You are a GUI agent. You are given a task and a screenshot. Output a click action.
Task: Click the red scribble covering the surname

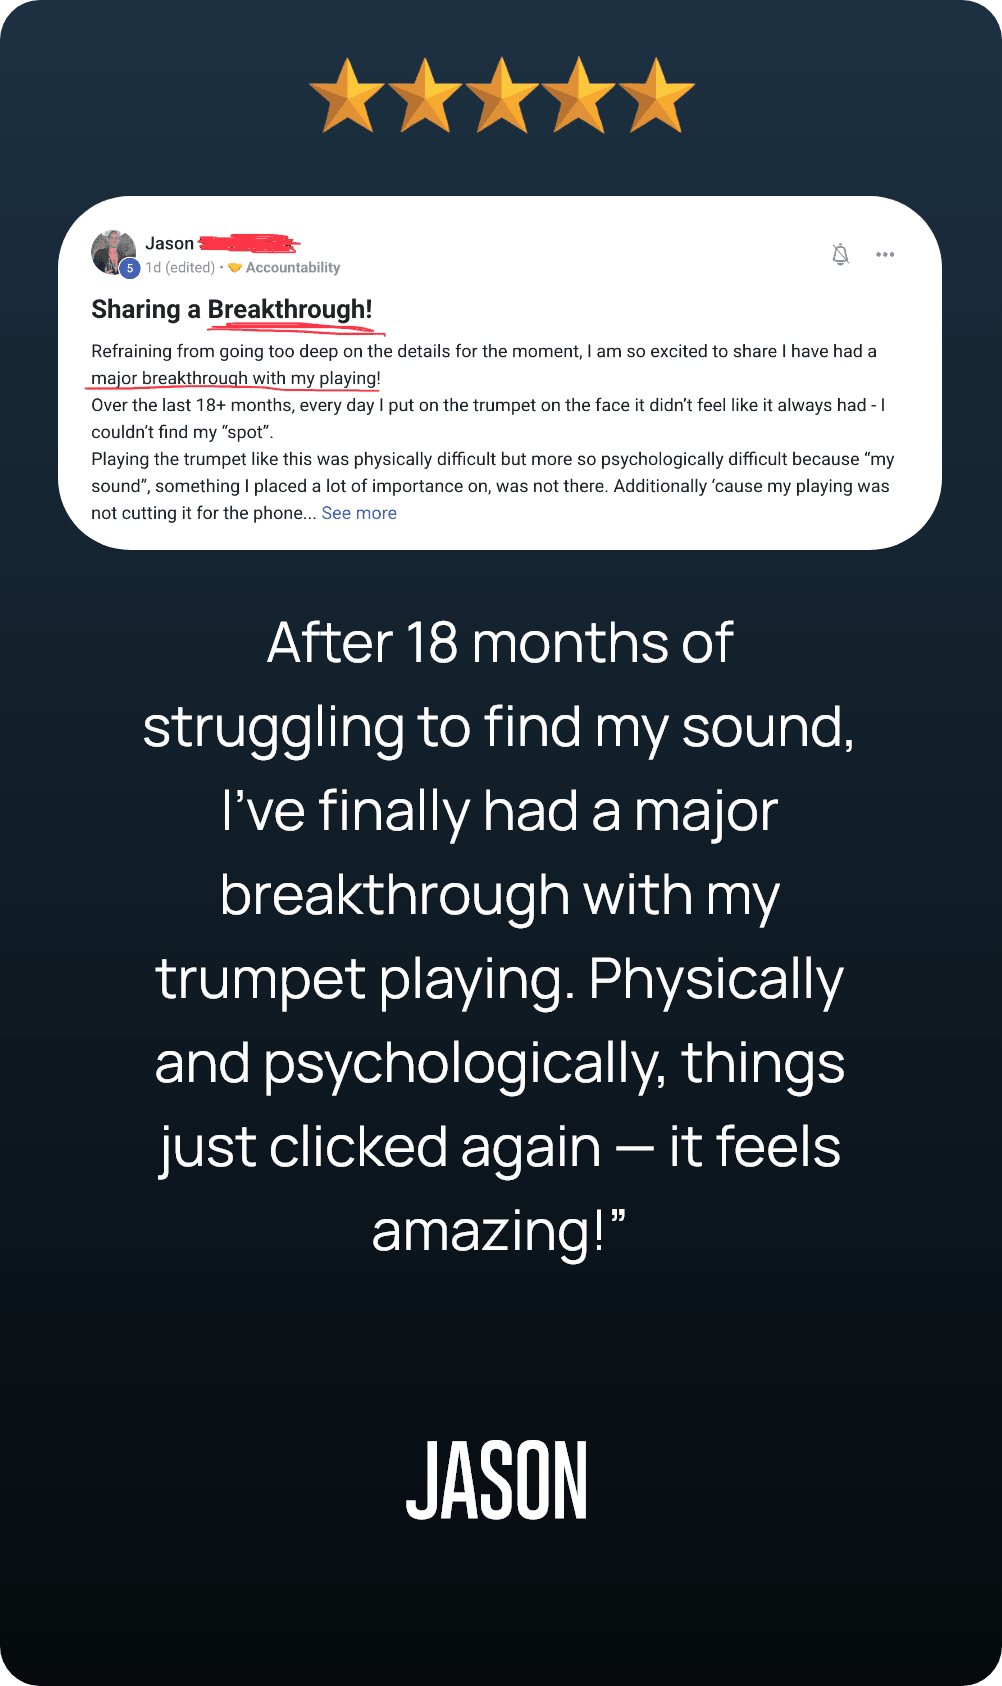coord(249,242)
